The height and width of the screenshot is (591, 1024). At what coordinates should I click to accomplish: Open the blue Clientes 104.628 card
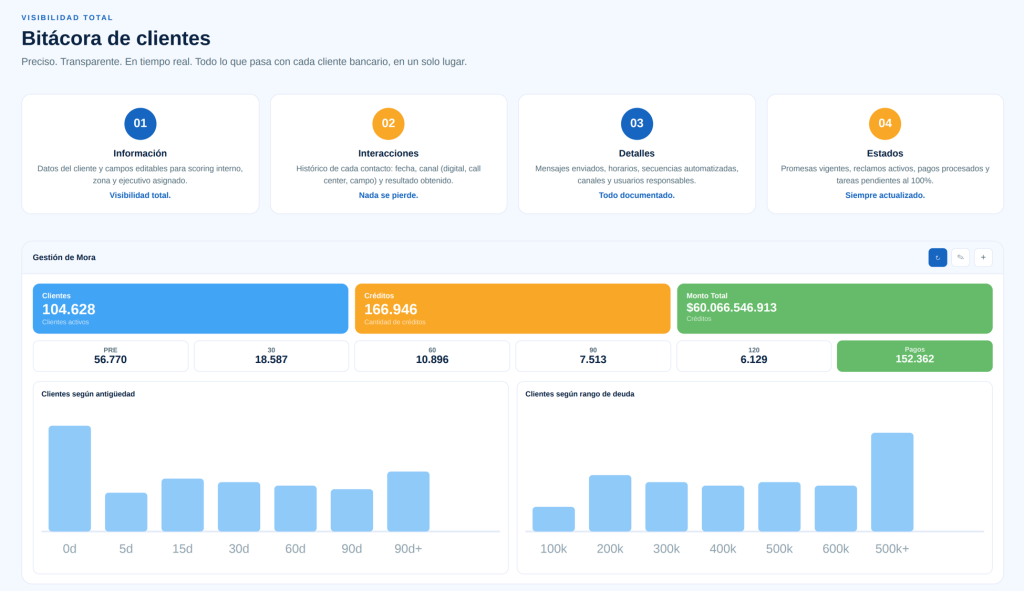pos(190,308)
